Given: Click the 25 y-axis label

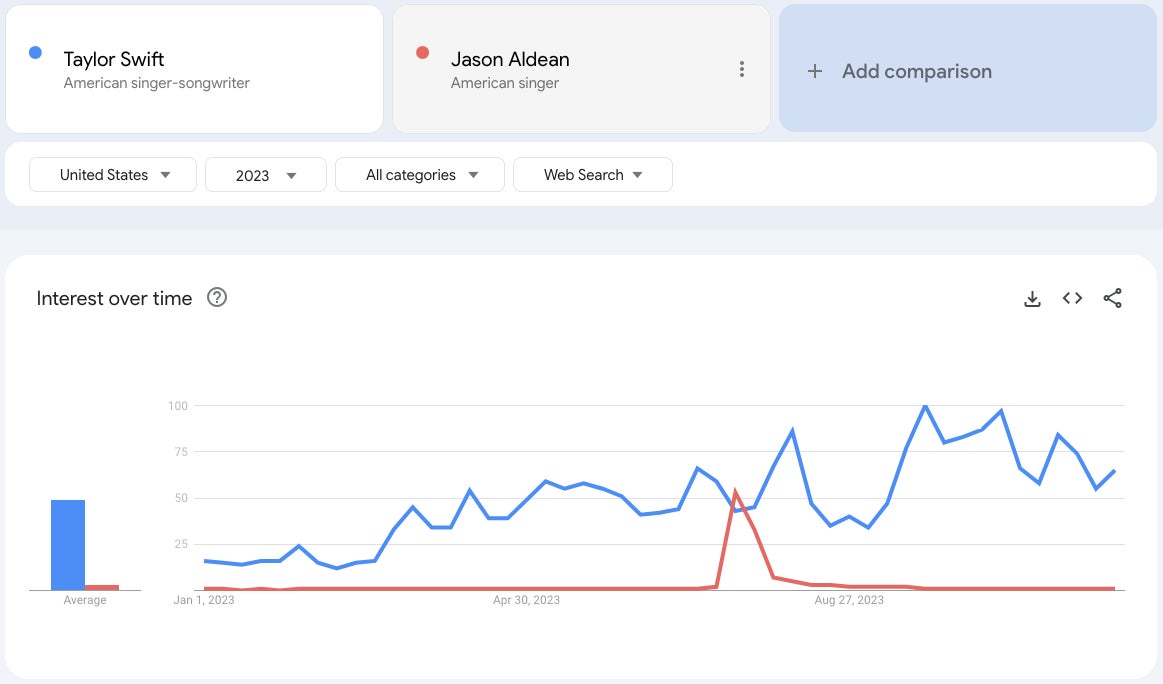Looking at the screenshot, I should point(181,544).
